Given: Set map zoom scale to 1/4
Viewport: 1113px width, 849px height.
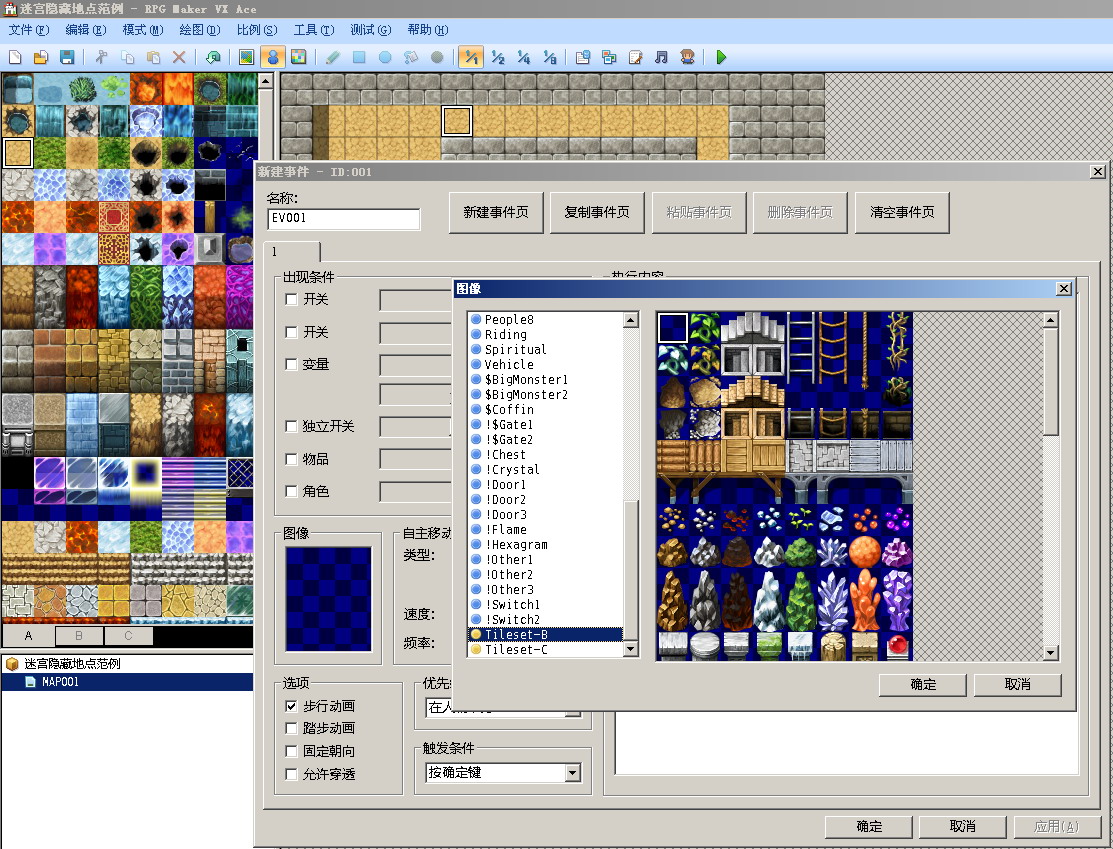Looking at the screenshot, I should tap(524, 57).
